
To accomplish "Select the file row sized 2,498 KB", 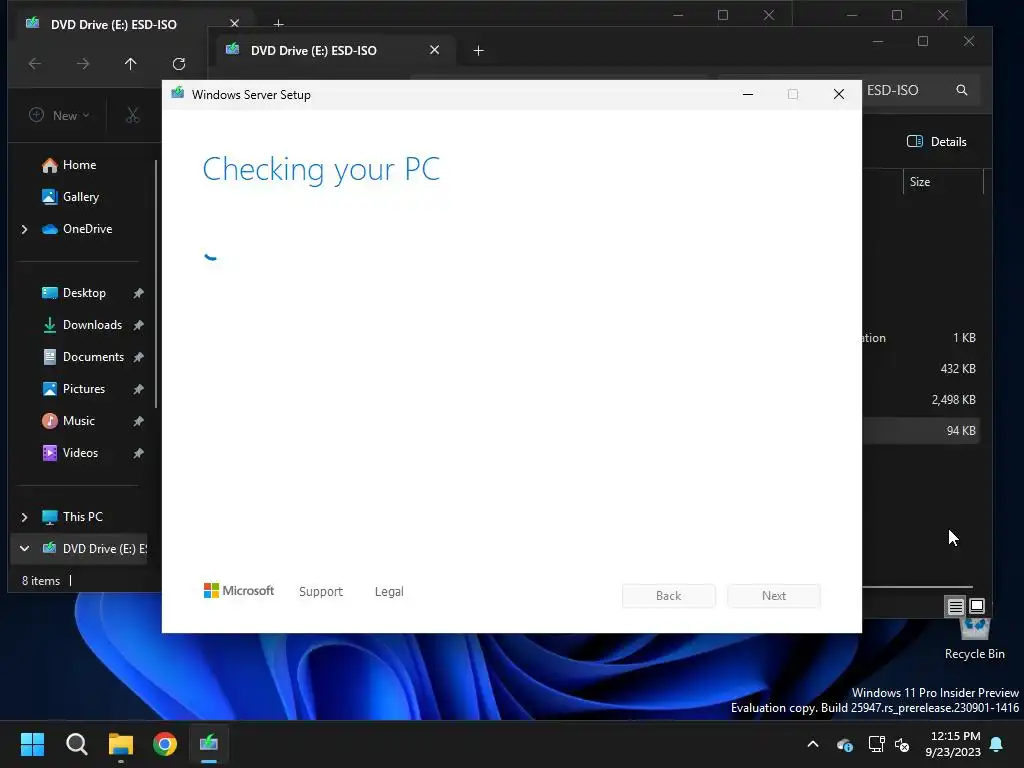I will 921,400.
